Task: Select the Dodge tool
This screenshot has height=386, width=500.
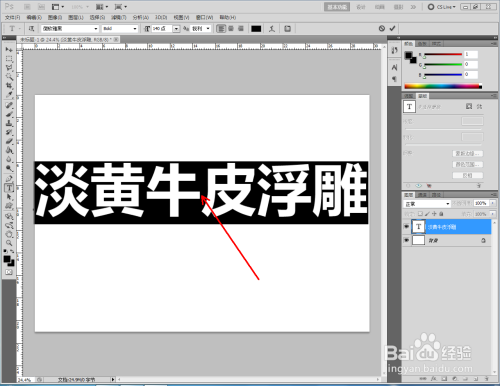Action: 9,168
